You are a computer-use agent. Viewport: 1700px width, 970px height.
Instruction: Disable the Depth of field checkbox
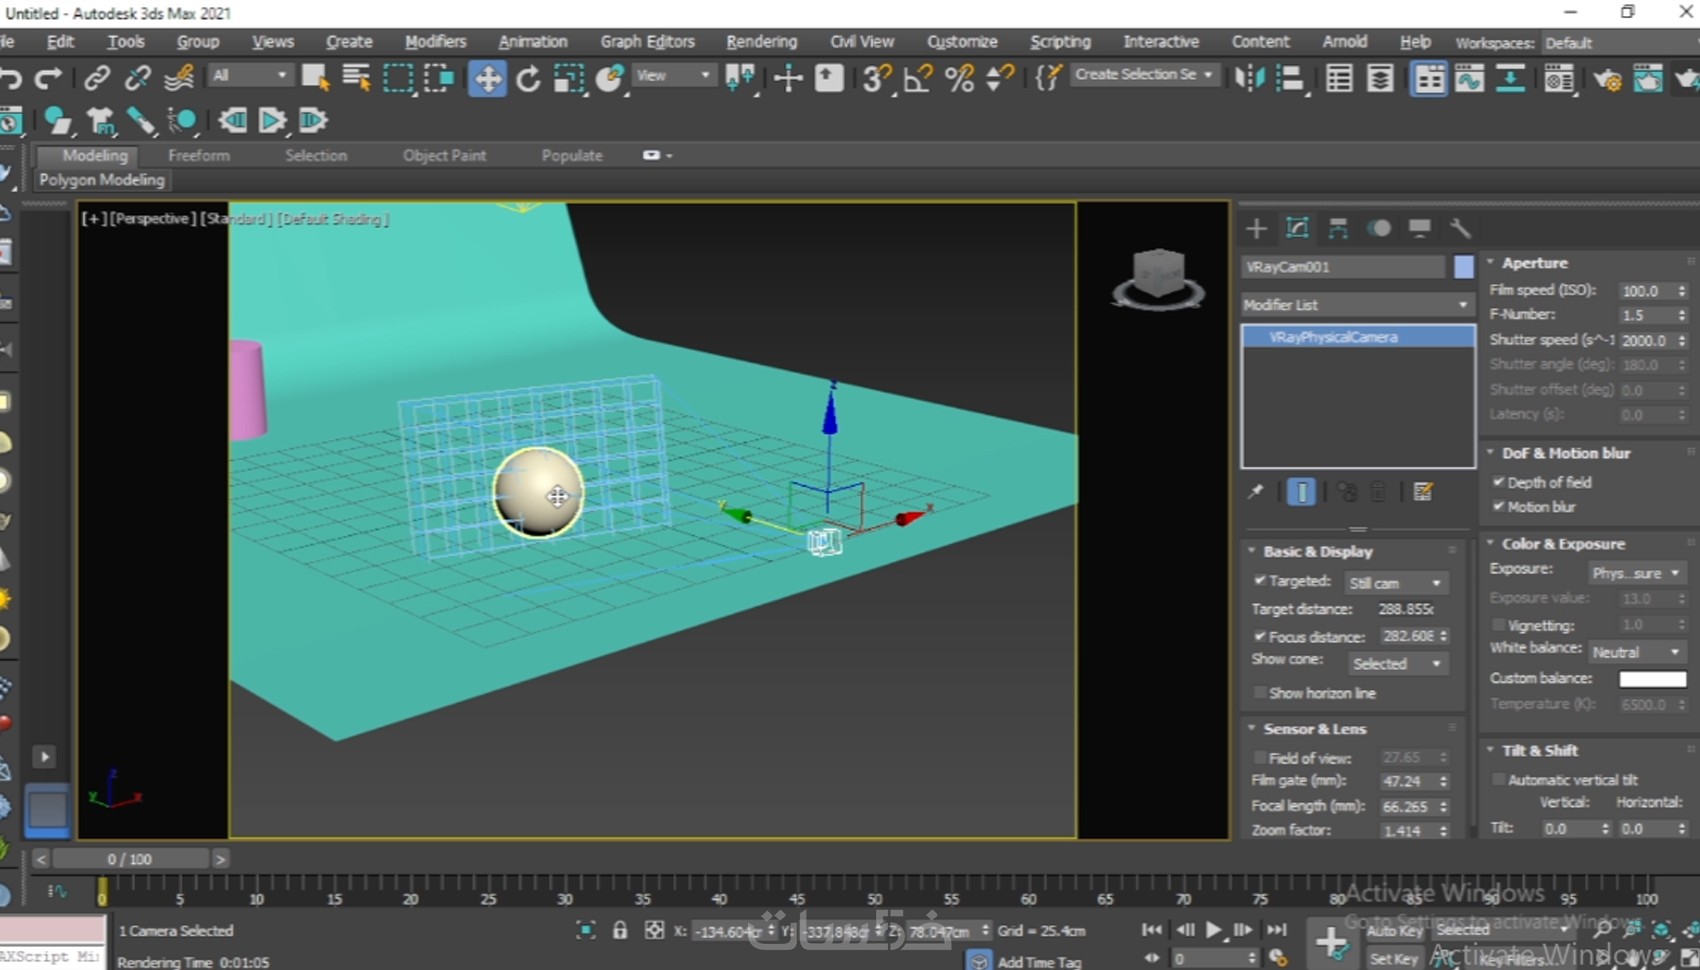tap(1499, 482)
